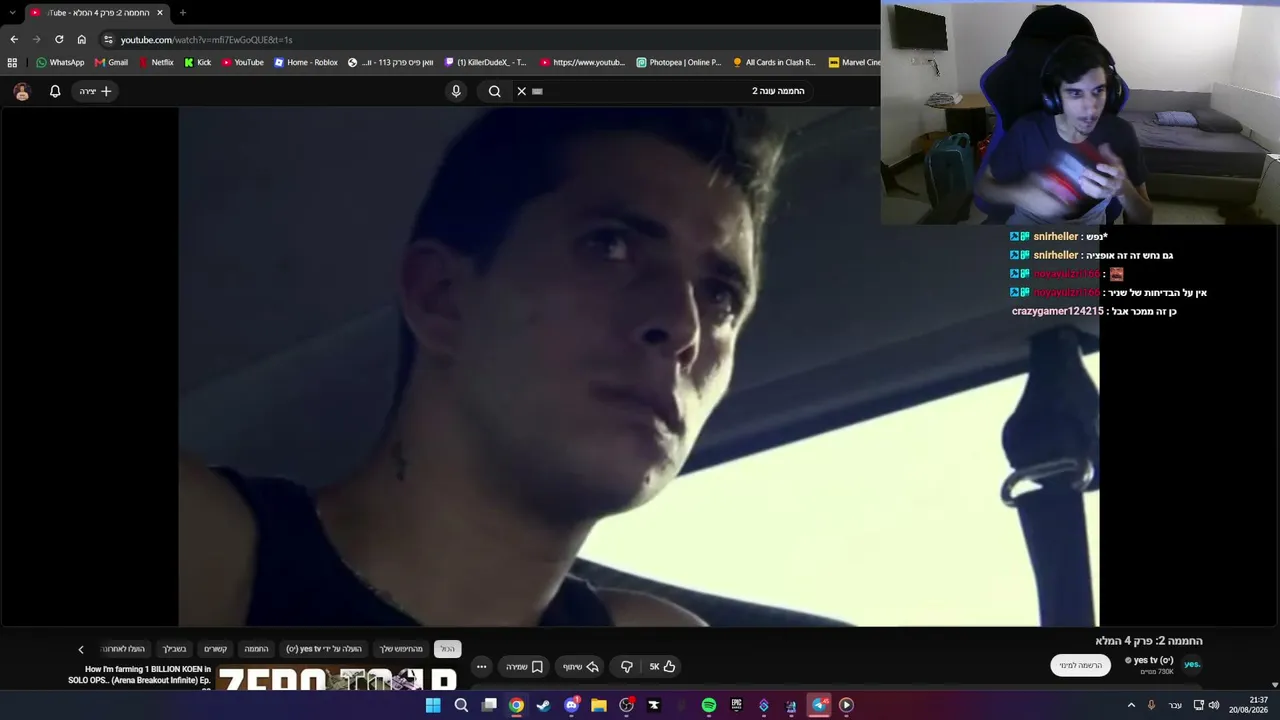The image size is (1280, 720).
Task: Dislike the video
Action: click(x=627, y=667)
